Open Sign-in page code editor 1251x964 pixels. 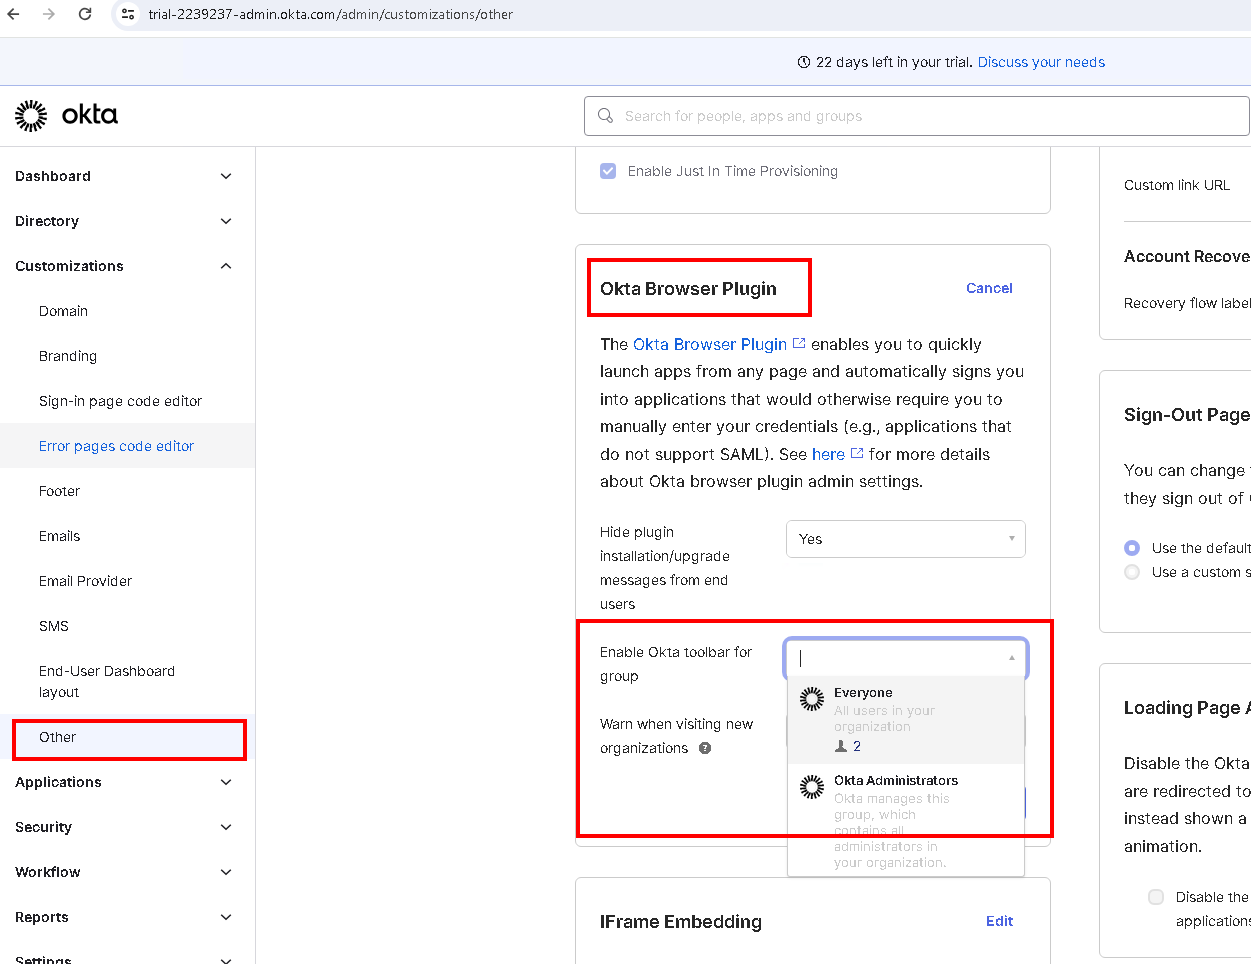121,401
